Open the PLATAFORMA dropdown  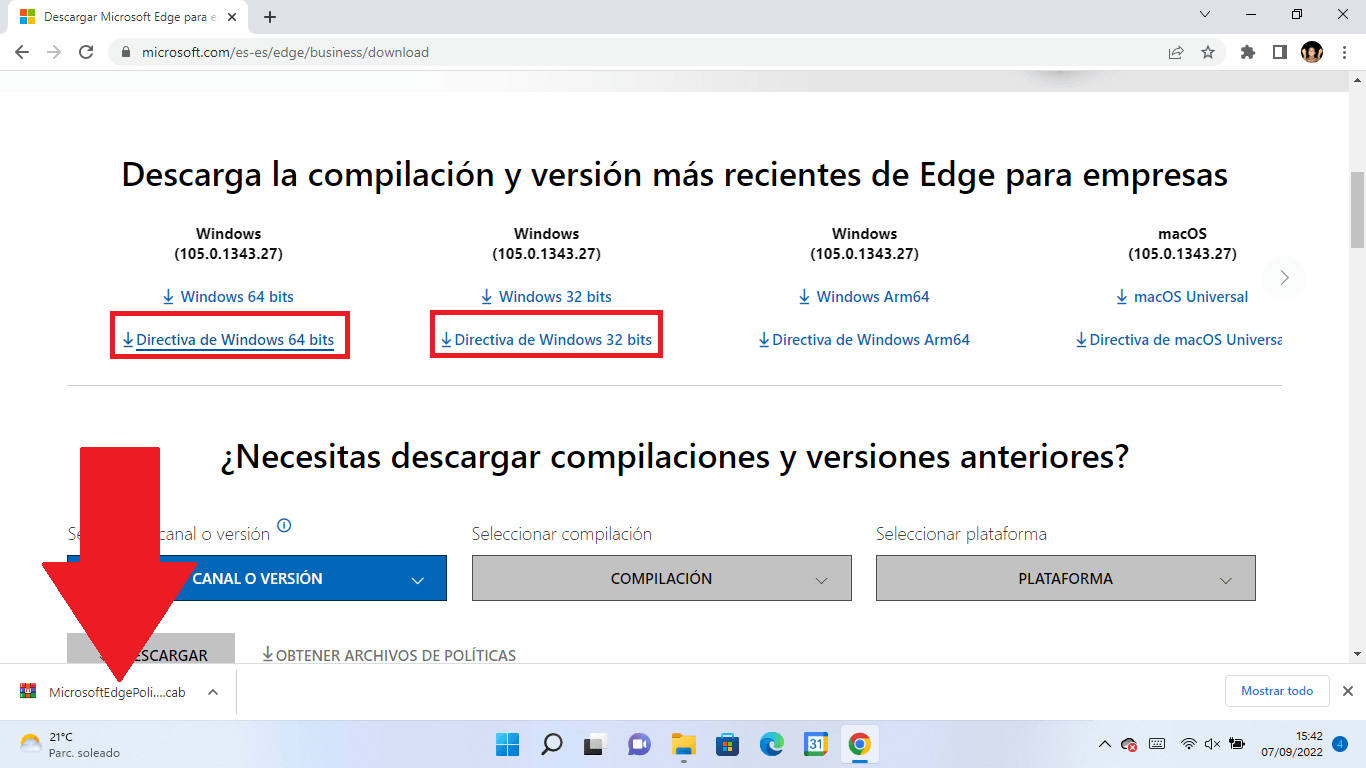pos(1065,578)
